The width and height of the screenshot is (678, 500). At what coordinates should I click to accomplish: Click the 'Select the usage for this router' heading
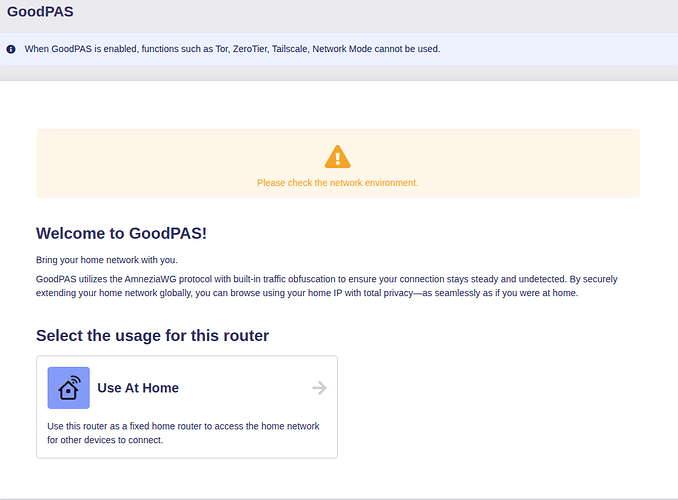tap(153, 336)
